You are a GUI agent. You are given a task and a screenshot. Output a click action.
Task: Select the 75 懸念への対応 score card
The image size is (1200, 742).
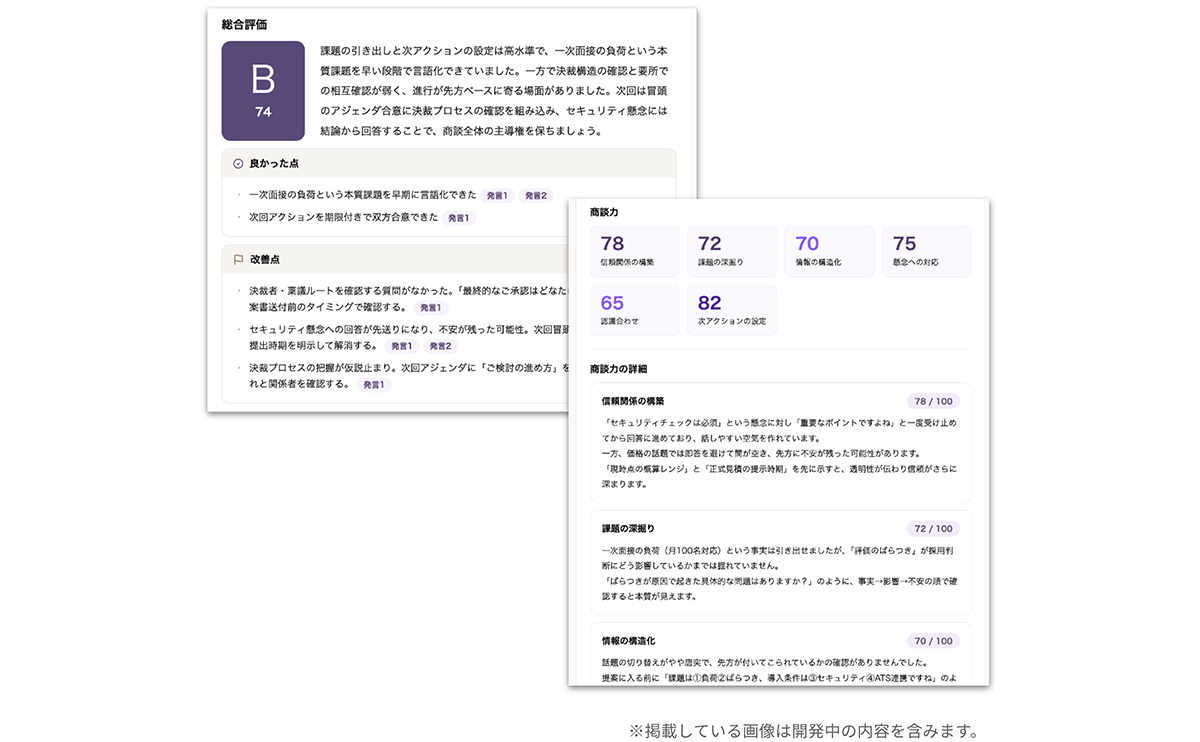click(926, 251)
